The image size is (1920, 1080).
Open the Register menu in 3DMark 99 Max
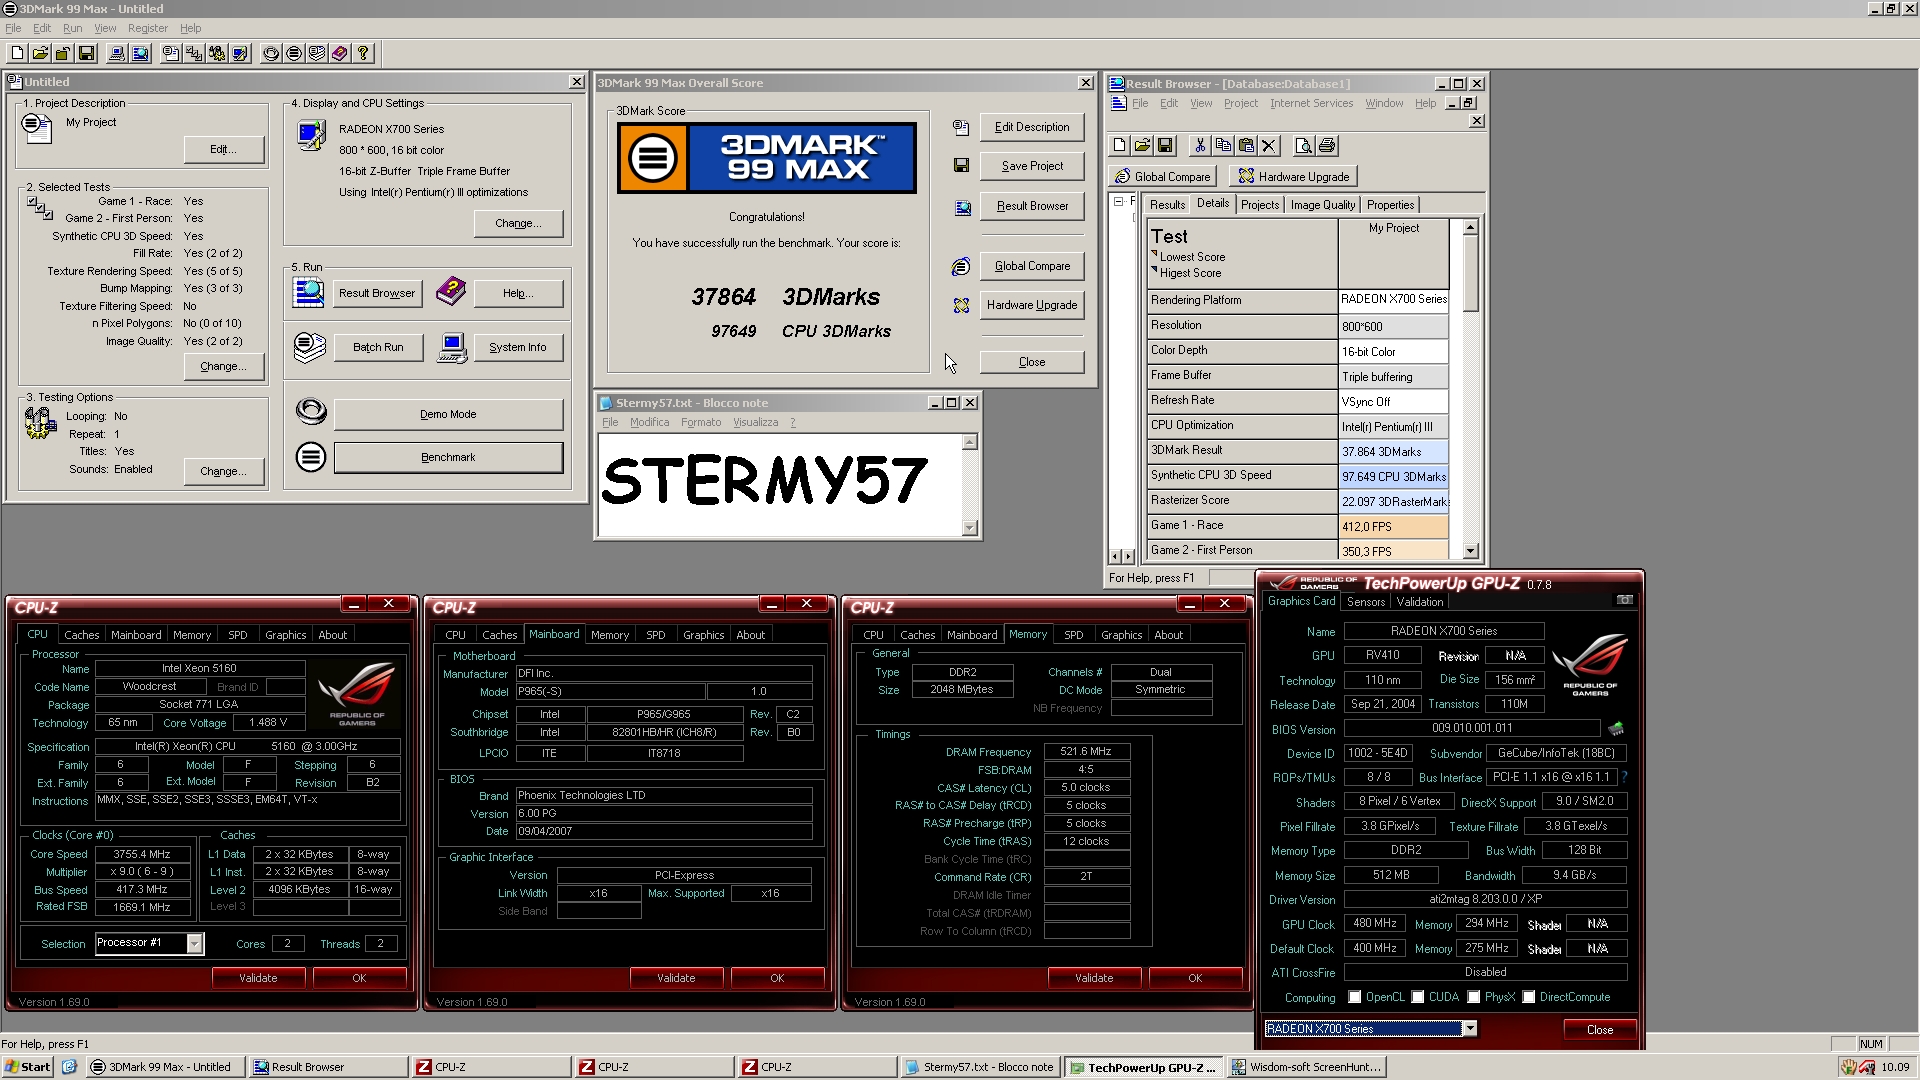[x=148, y=28]
